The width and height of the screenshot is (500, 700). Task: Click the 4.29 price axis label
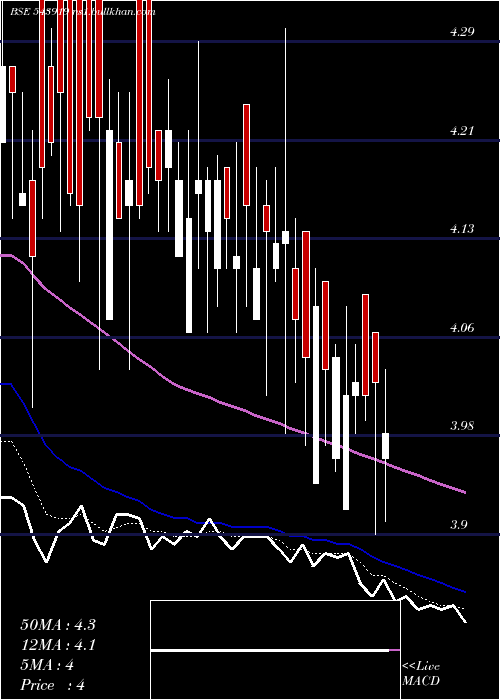(462, 32)
